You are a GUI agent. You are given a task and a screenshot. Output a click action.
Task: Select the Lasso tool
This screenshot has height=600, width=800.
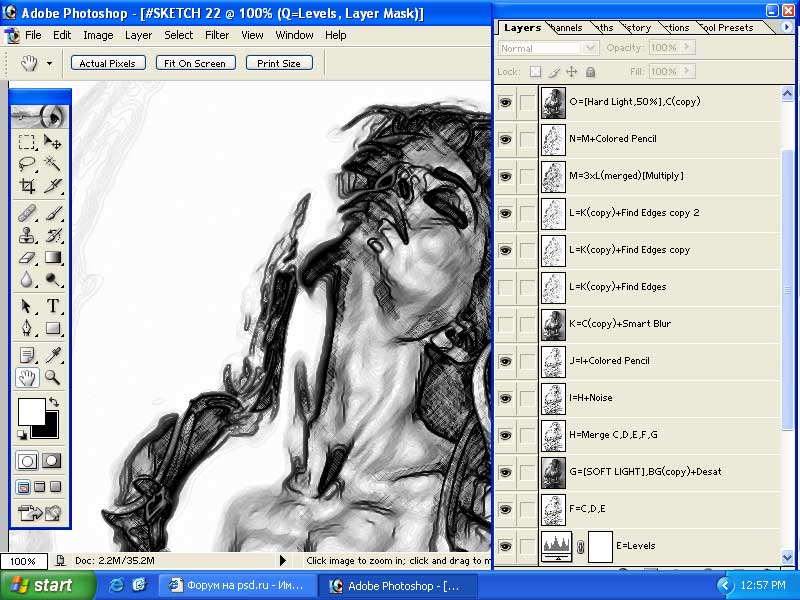pos(27,164)
